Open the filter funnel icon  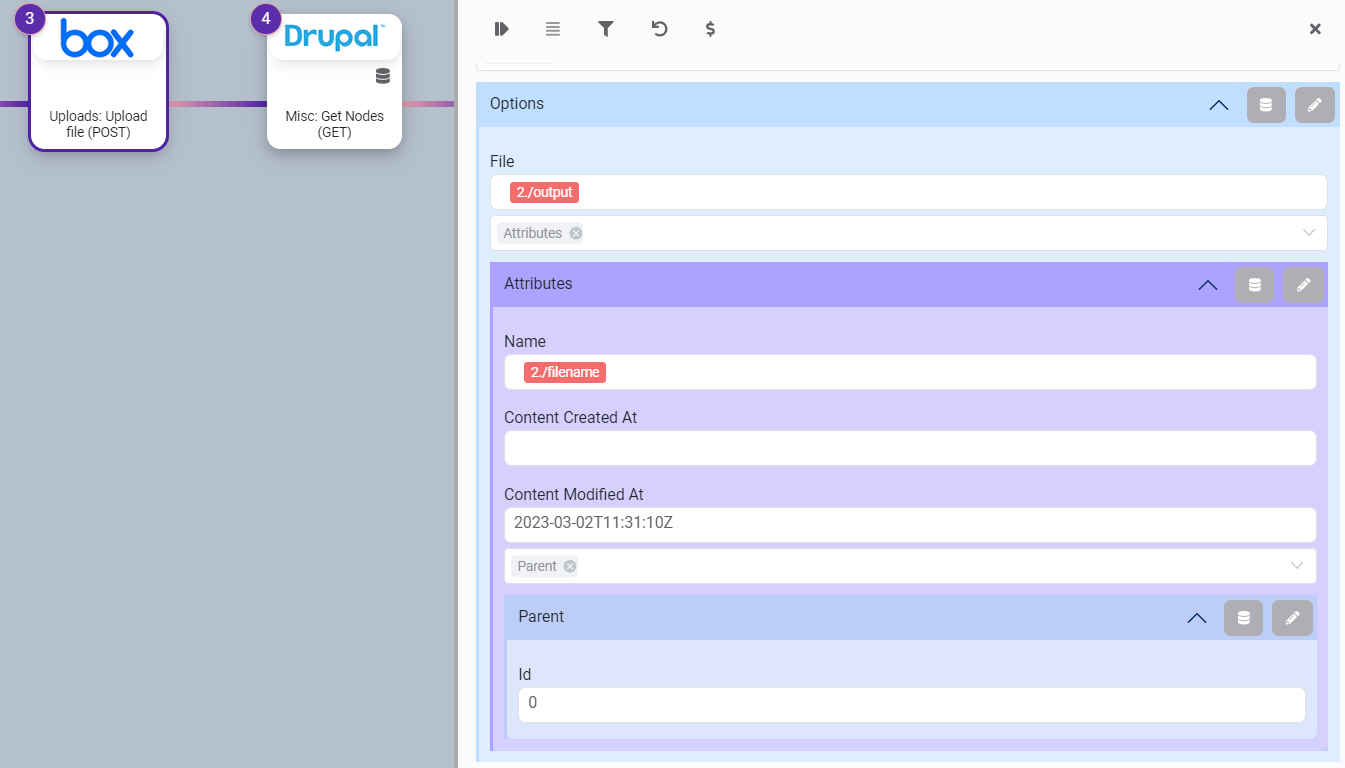605,29
